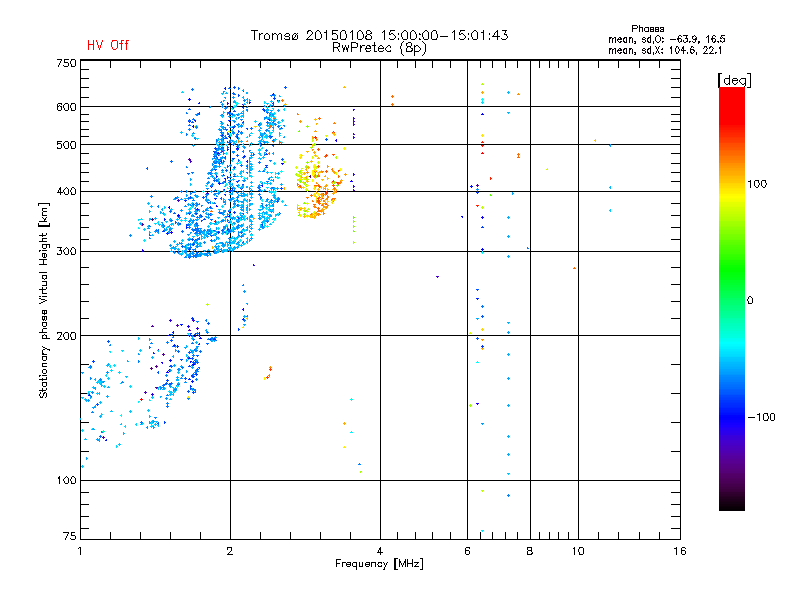Click the 2 MHz x-axis label
Viewport: 800px width, 600px height.
click(230, 551)
